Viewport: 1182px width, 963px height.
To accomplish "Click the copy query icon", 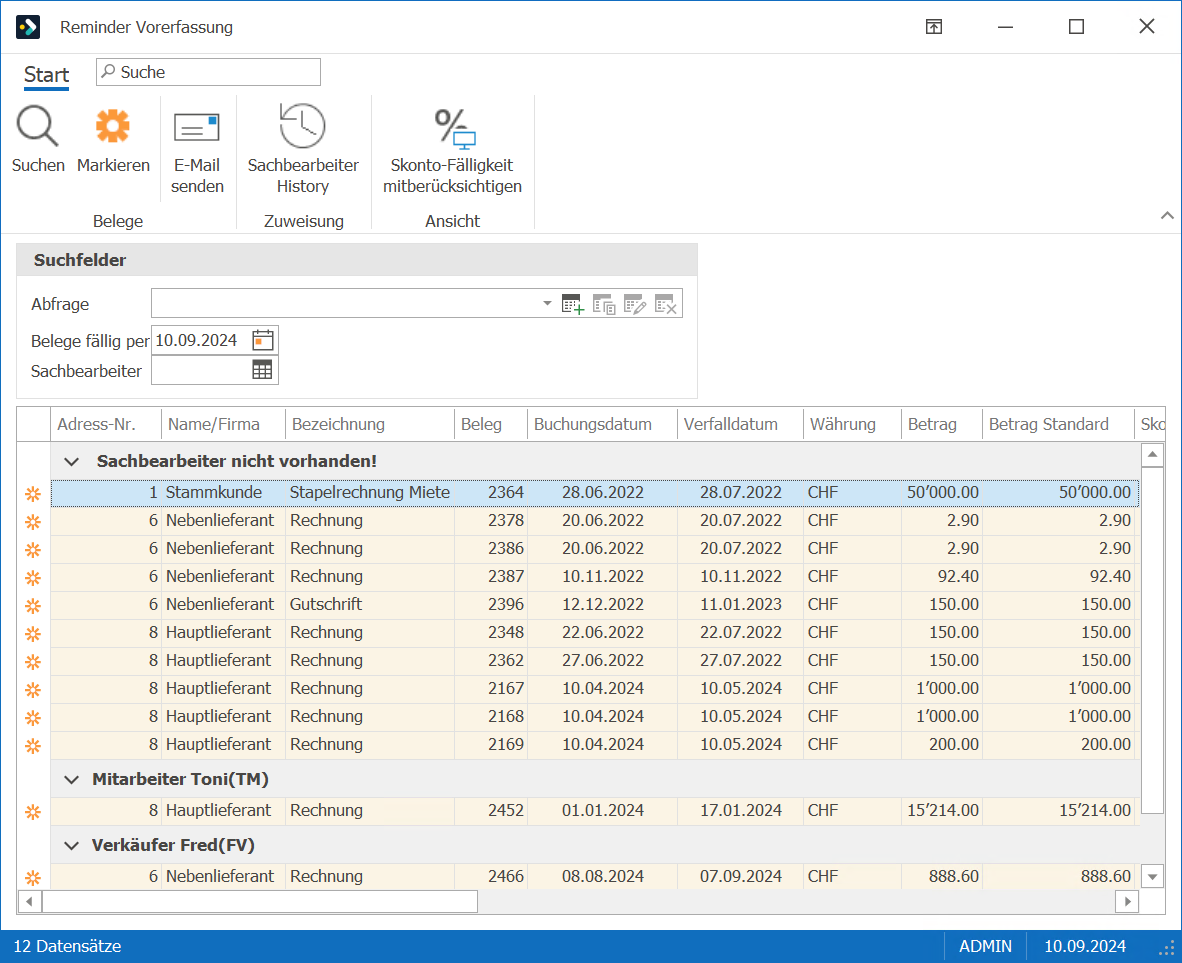I will (604, 304).
